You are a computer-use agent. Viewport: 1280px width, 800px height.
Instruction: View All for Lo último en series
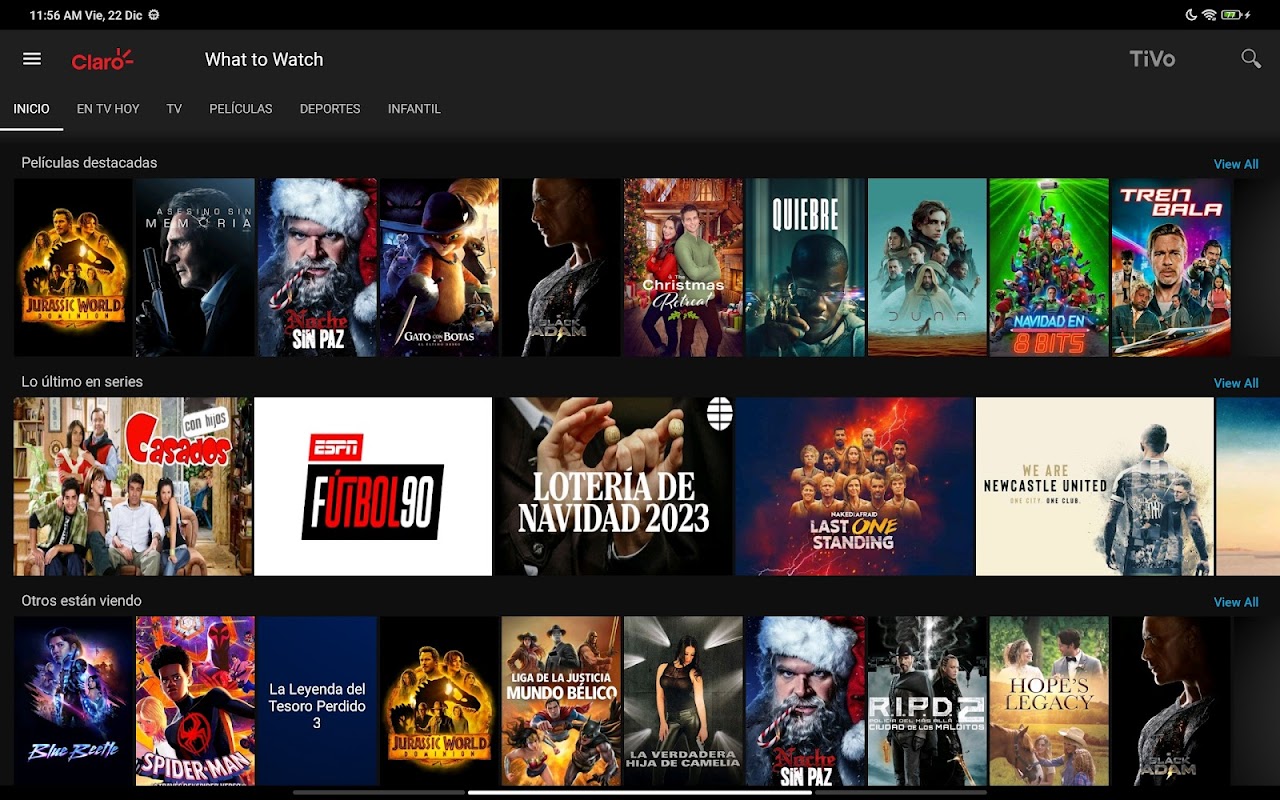point(1236,383)
